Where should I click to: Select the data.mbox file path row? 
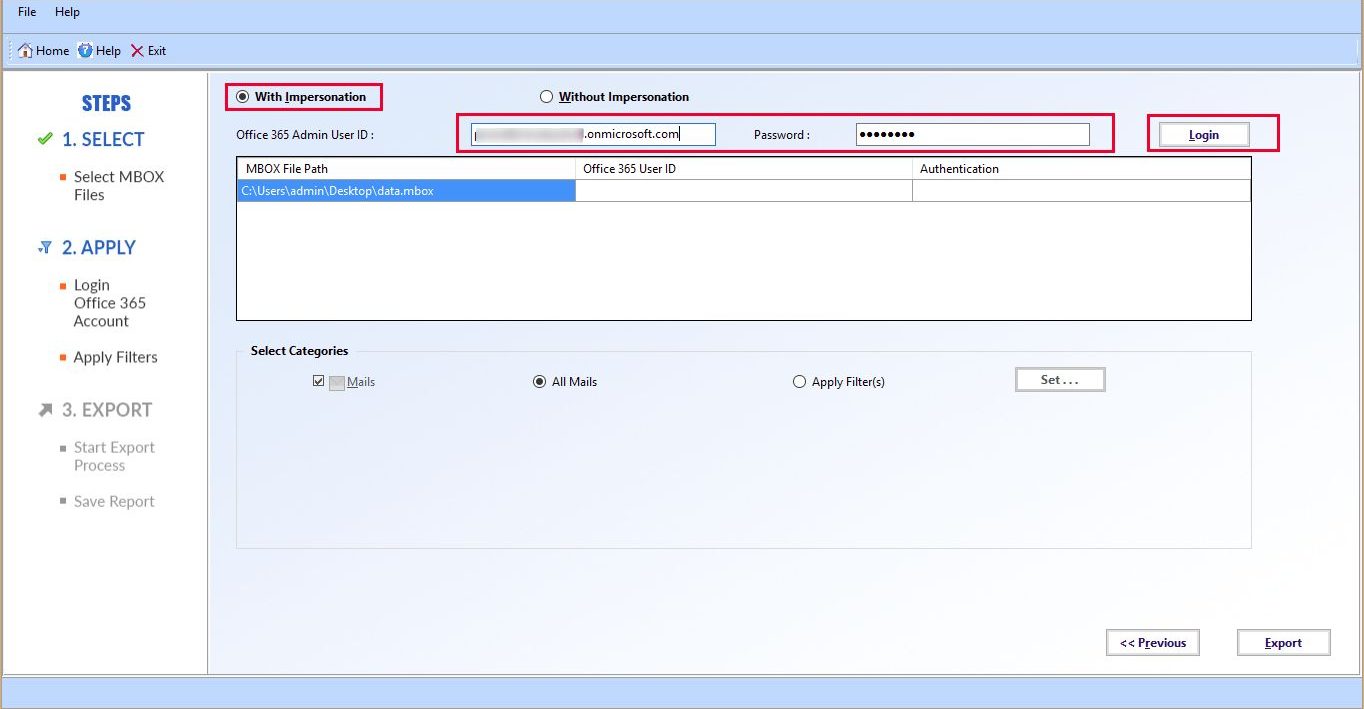(406, 190)
